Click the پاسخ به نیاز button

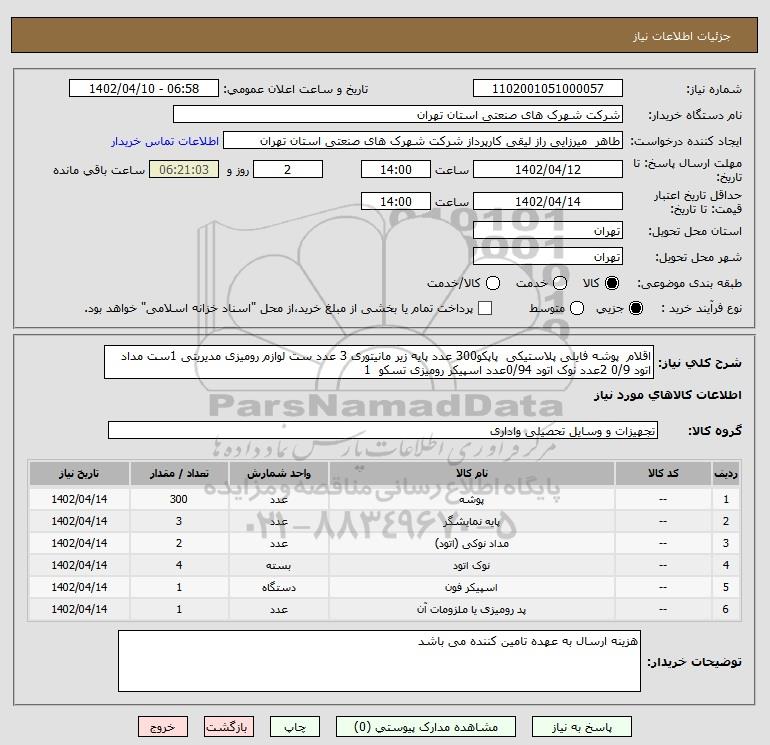582,727
